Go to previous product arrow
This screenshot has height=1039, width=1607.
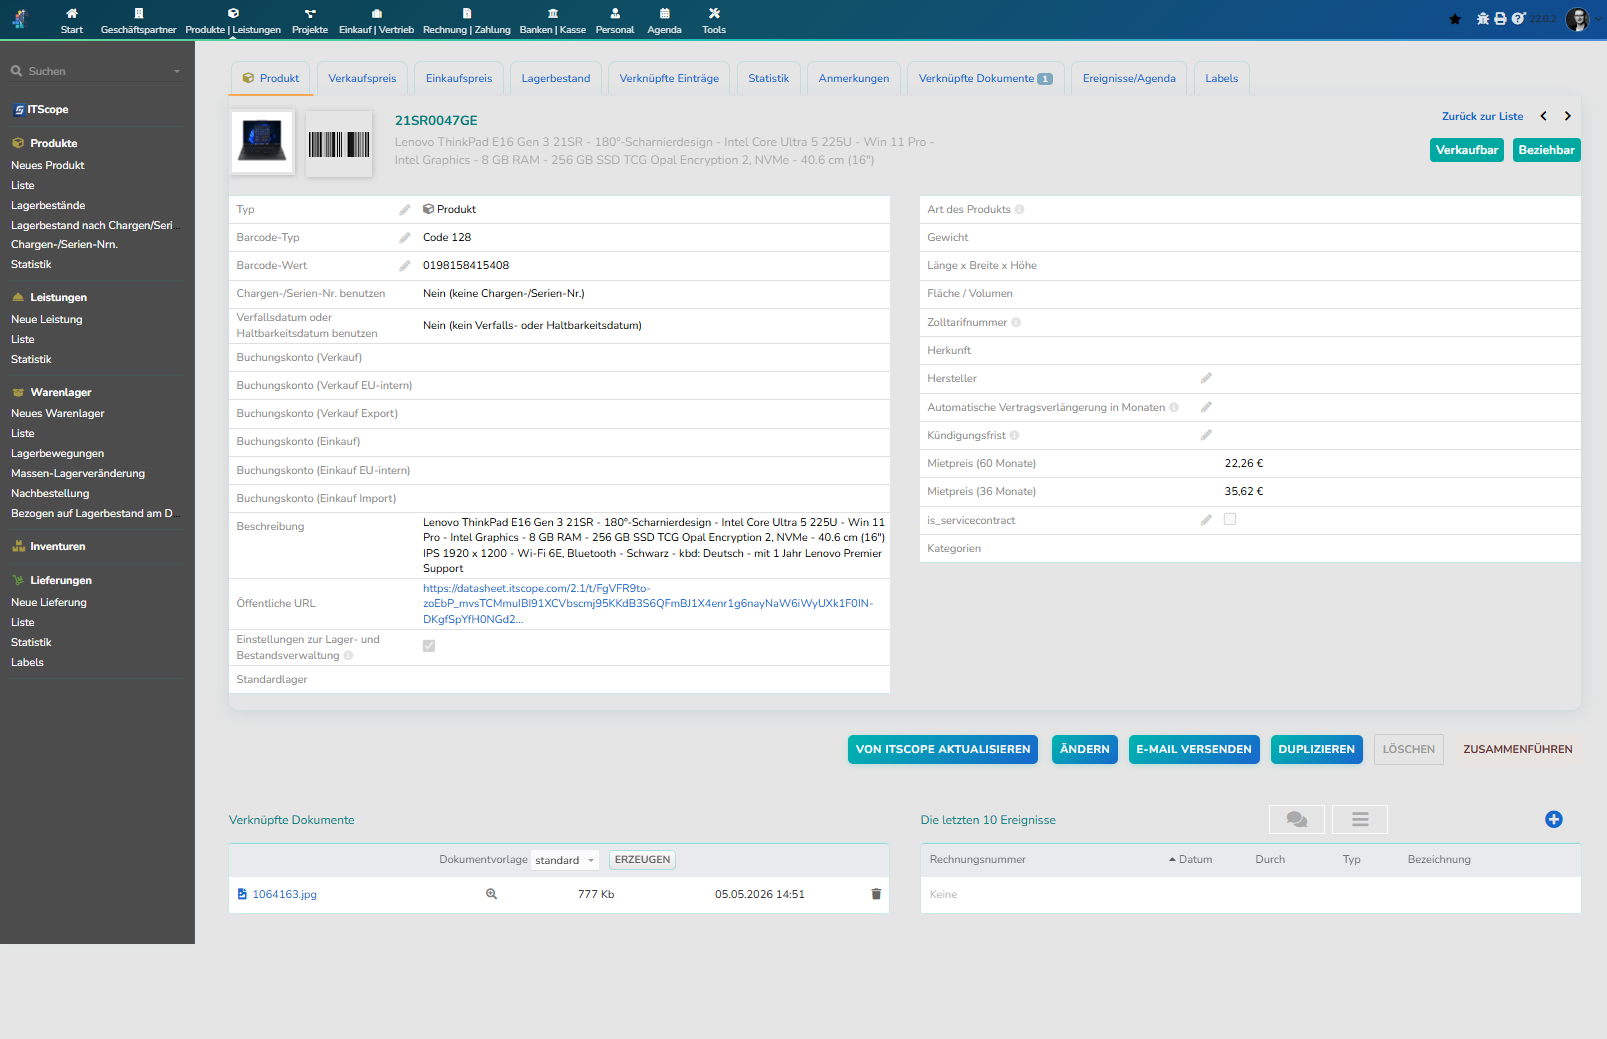tap(1544, 116)
